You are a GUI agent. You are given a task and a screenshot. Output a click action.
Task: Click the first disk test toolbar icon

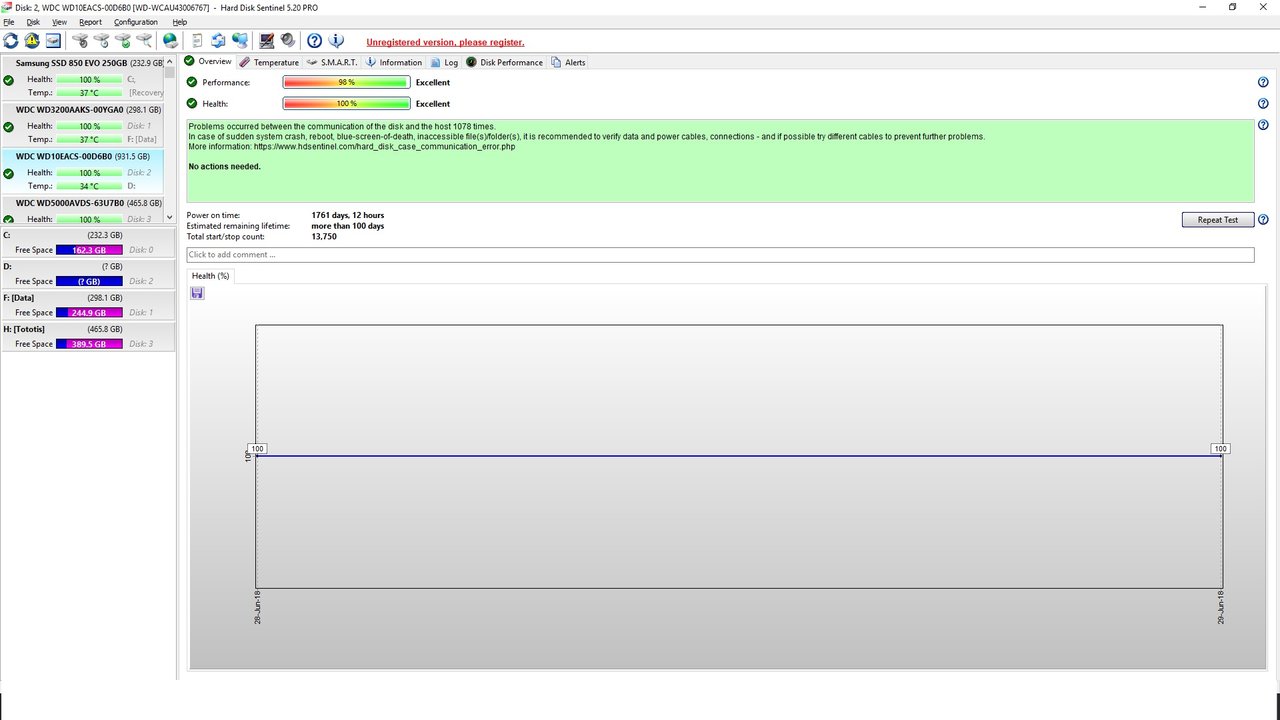pyautogui.click(x=80, y=41)
